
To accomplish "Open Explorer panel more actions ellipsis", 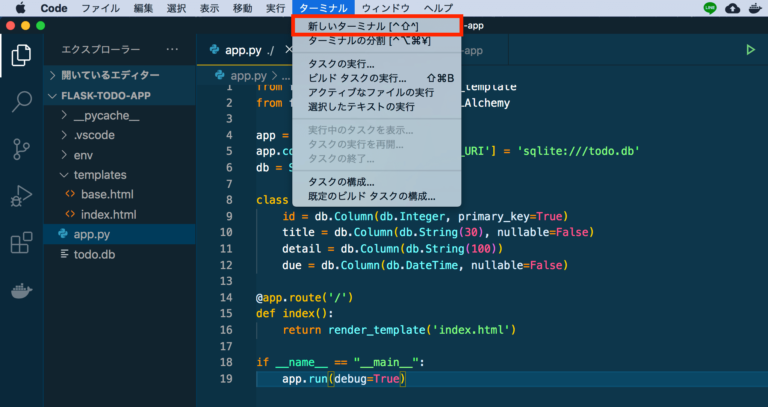I will coord(172,49).
